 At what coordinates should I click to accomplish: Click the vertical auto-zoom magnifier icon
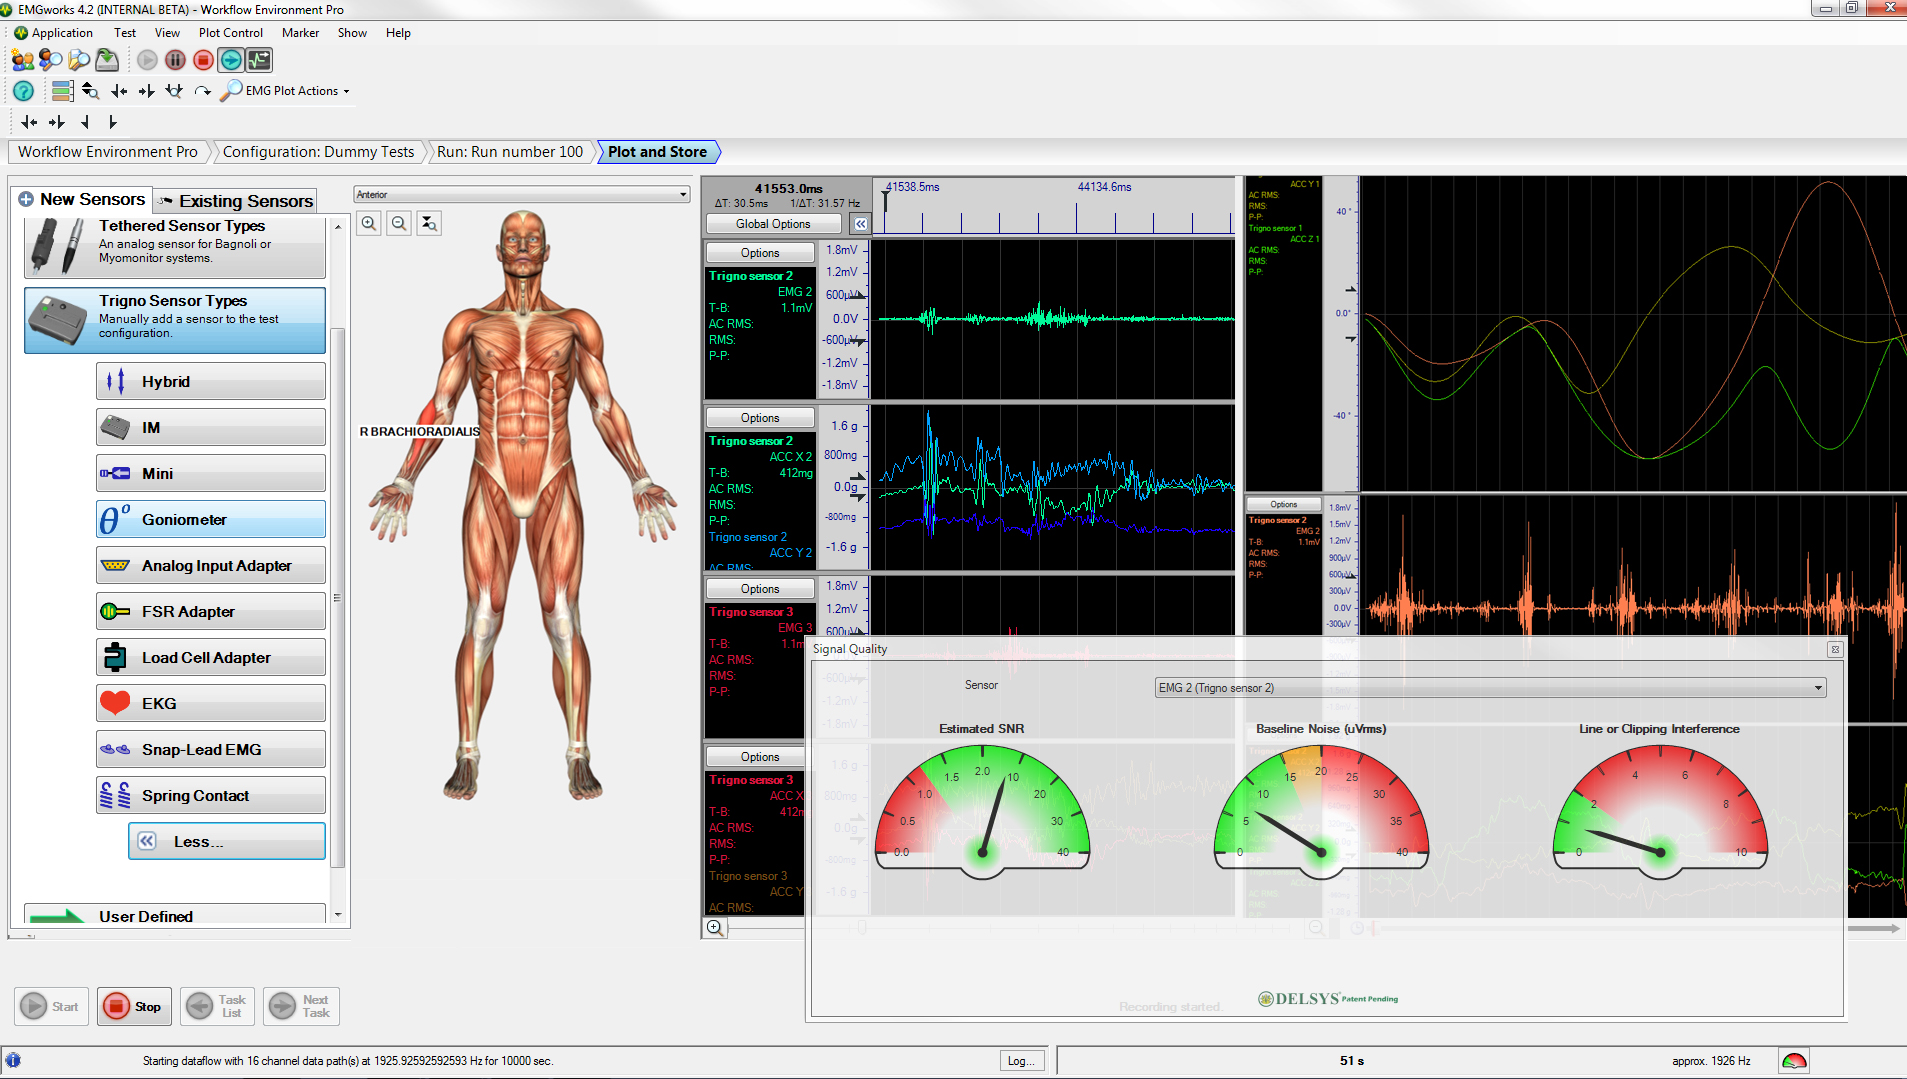coord(90,91)
